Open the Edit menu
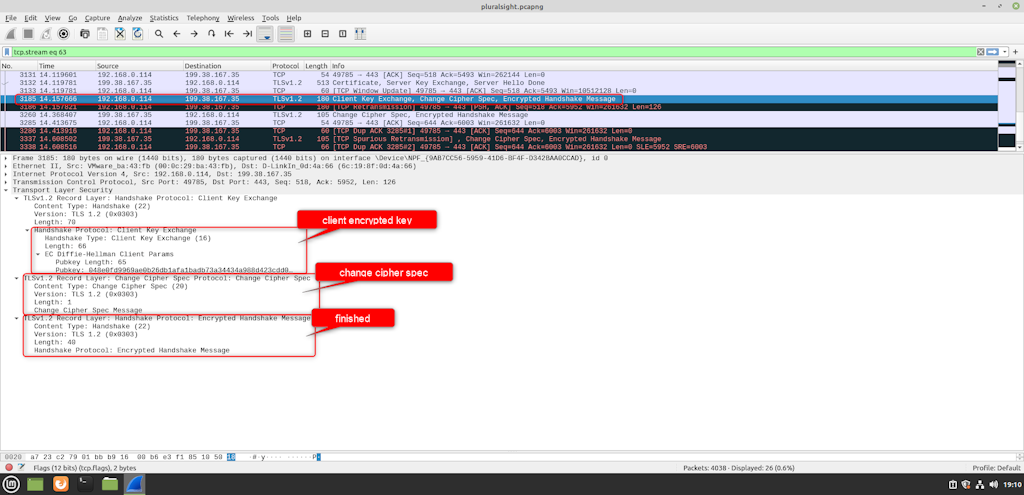1024x495 pixels. coord(30,18)
